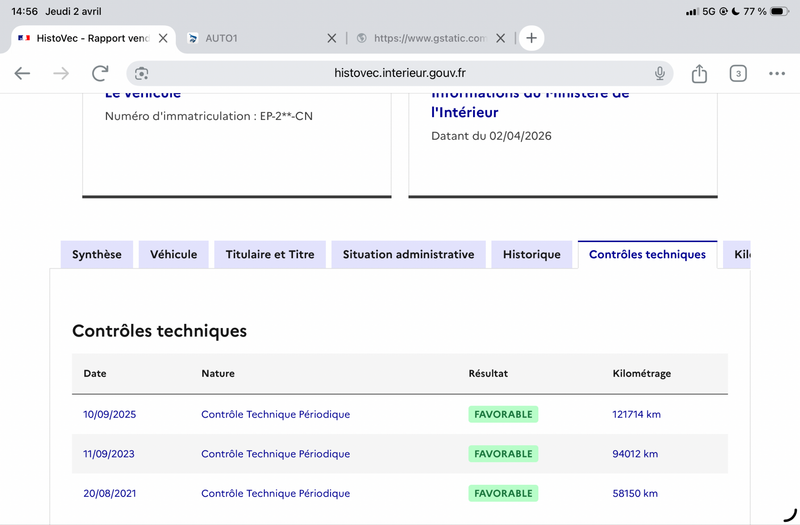This screenshot has height=525, width=800.
Task: Tap the microphone icon in address bar
Action: pos(660,73)
